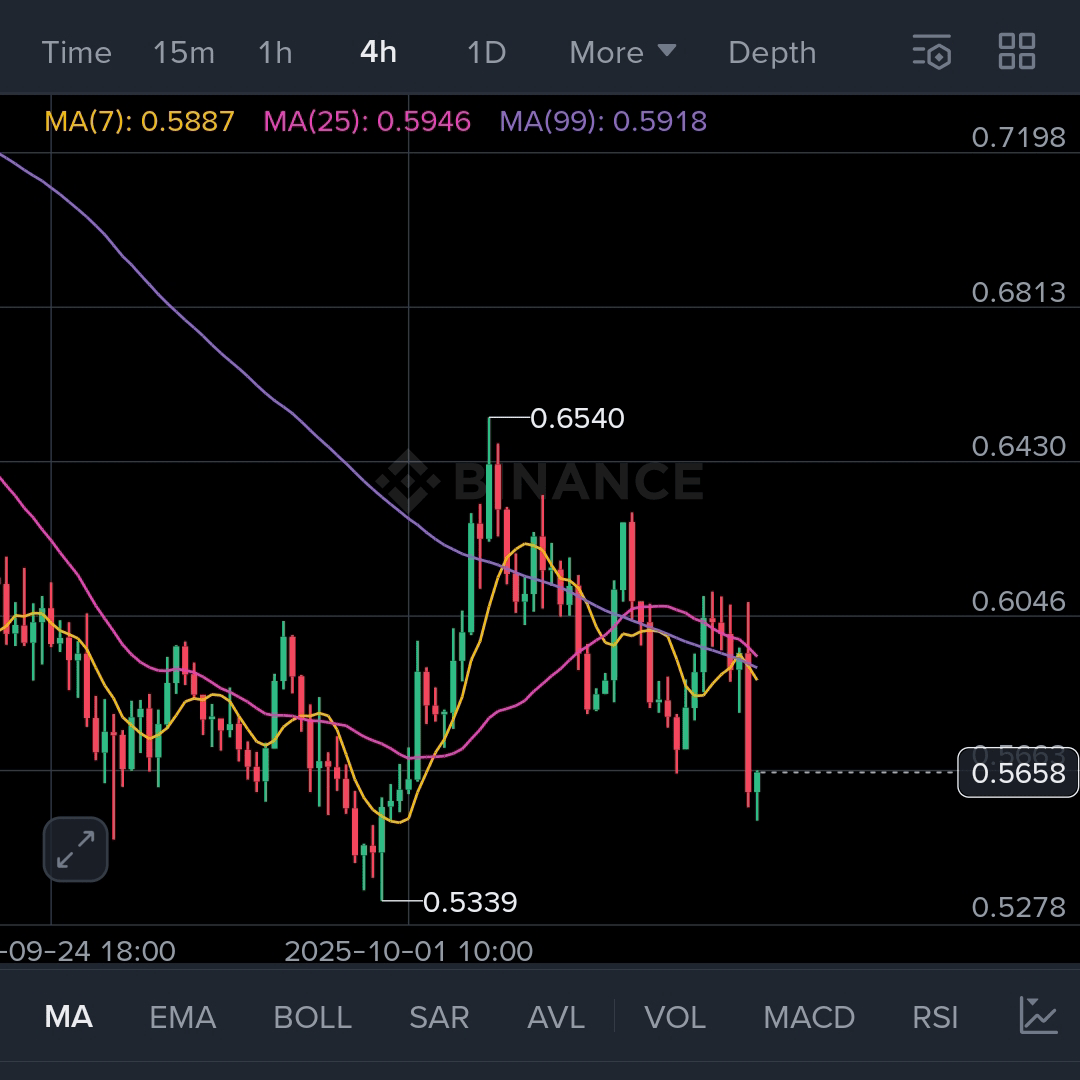1080x1080 pixels.
Task: Toggle the EMA indicator
Action: [183, 1017]
